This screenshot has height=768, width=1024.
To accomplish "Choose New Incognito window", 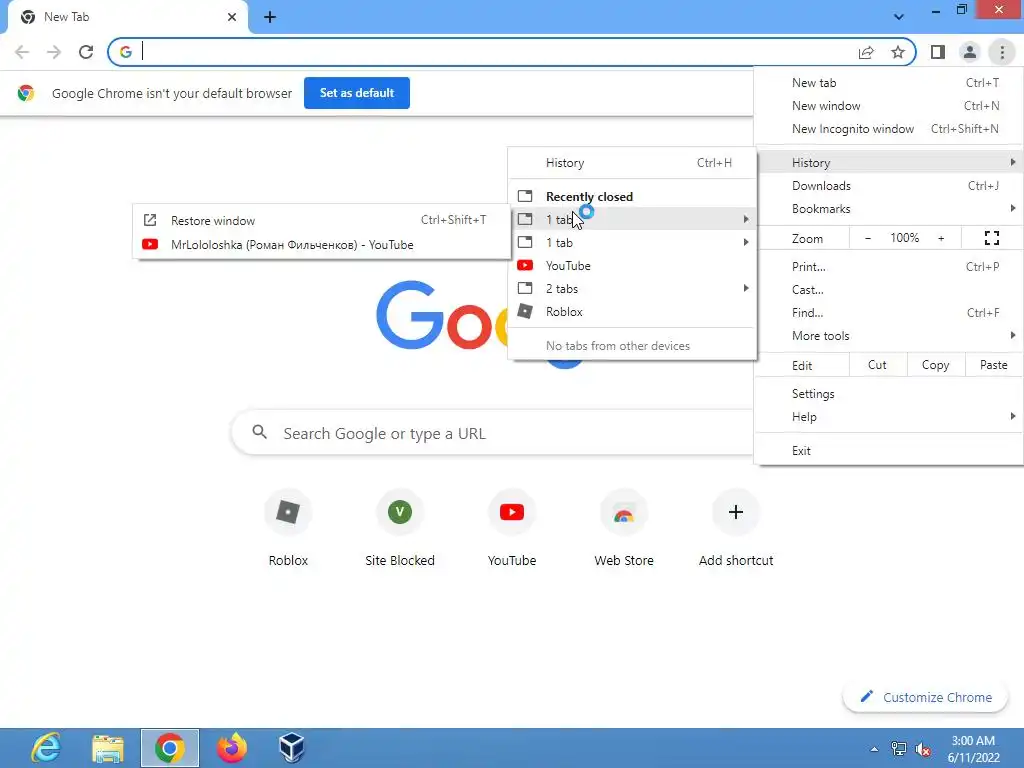I will click(889, 129).
